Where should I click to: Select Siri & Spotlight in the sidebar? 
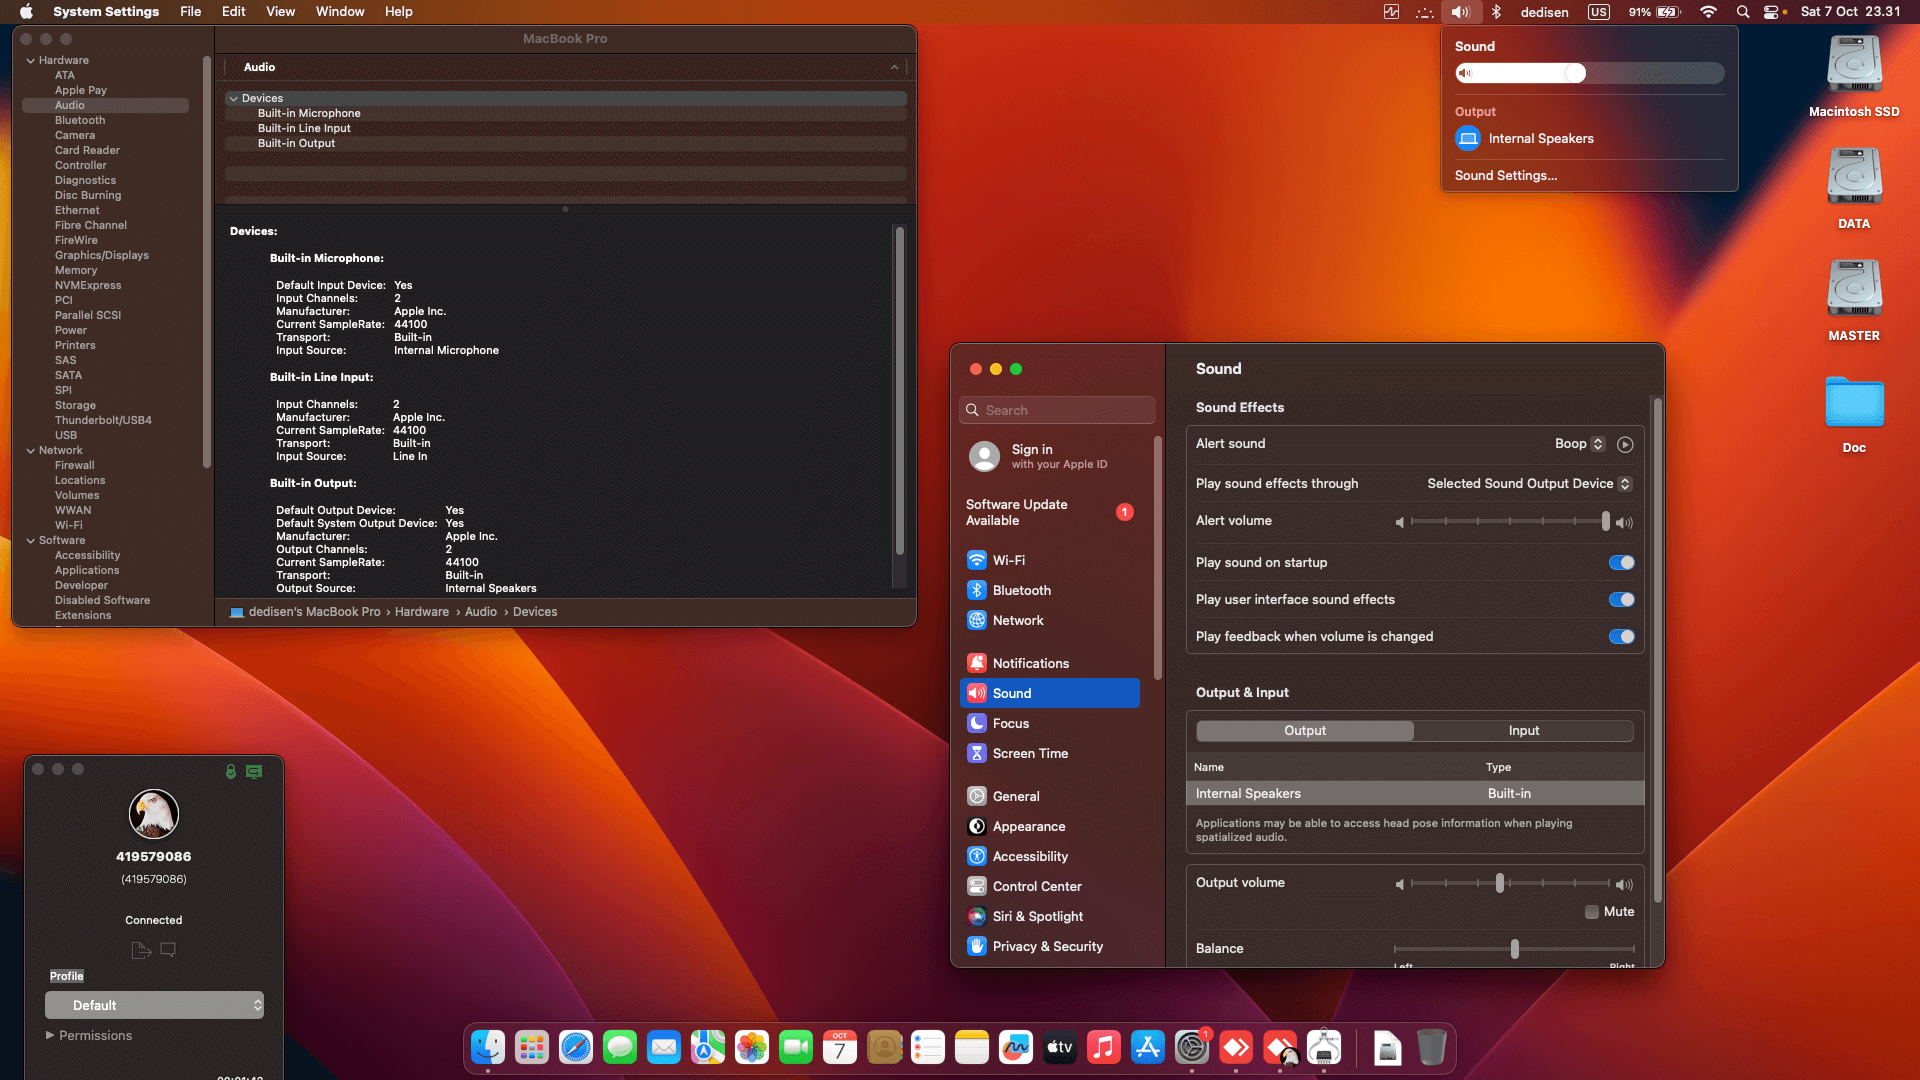coord(1037,916)
